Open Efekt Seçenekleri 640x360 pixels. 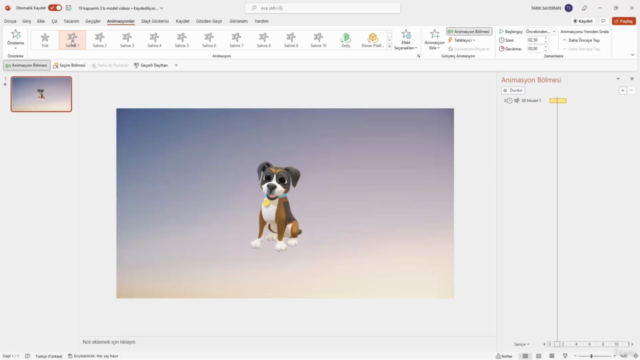coord(406,40)
